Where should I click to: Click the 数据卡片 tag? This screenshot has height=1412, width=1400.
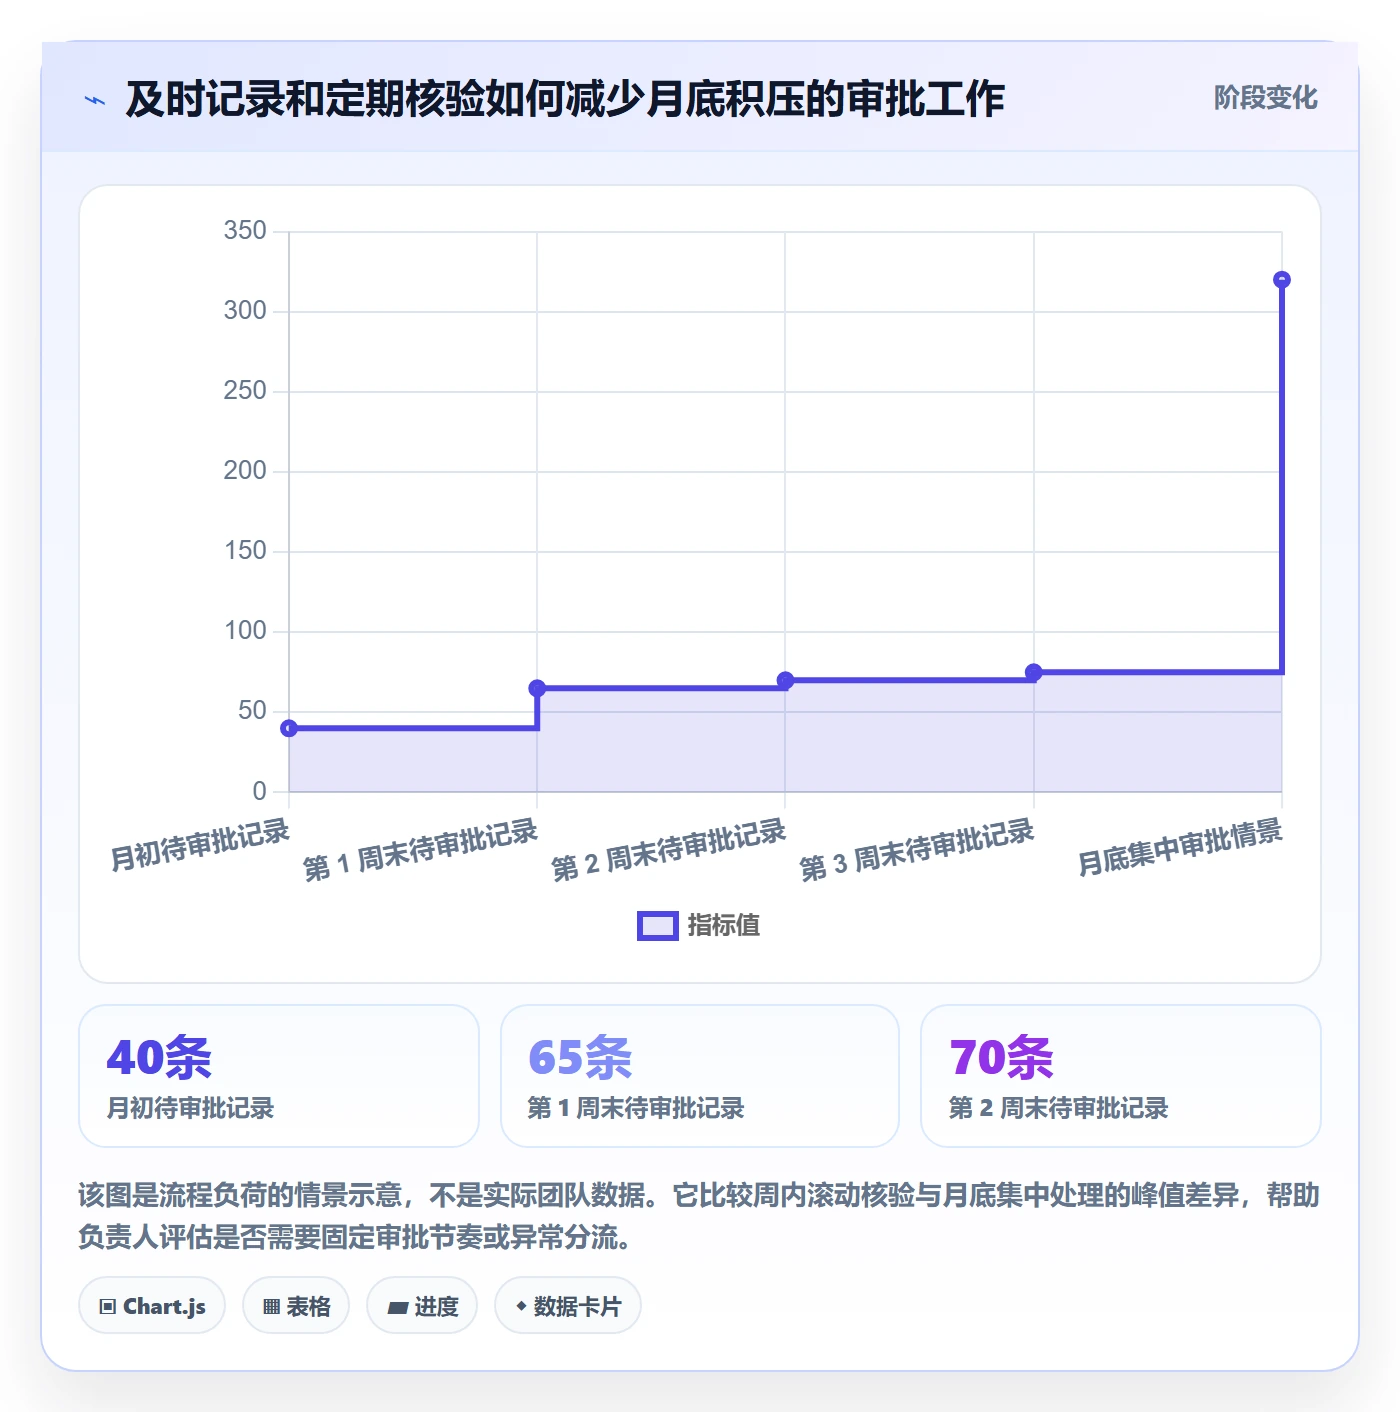coord(568,1306)
